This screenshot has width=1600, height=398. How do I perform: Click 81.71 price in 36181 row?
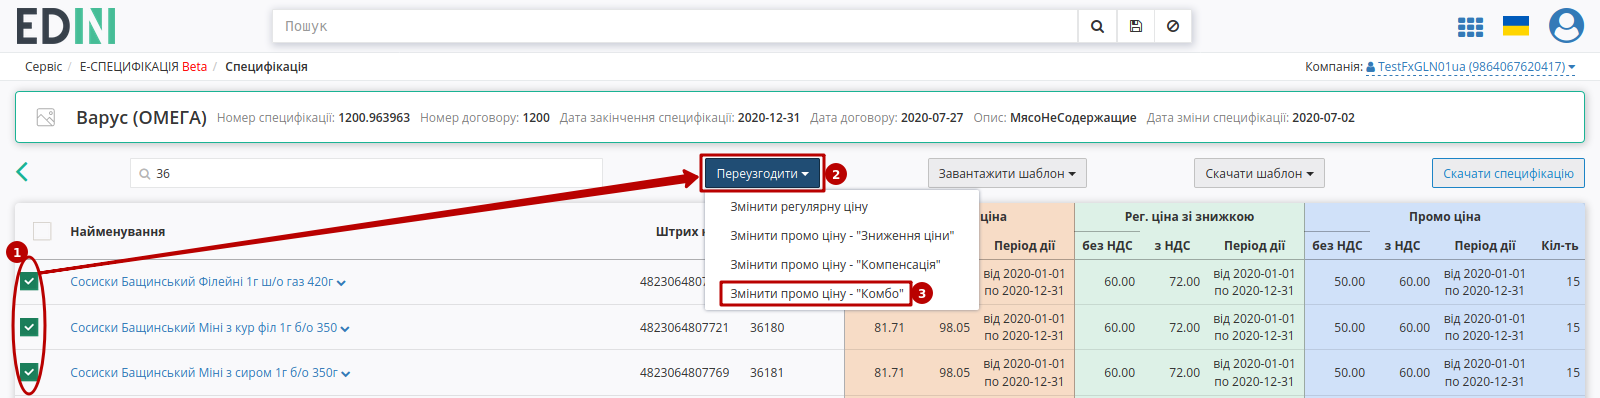point(889,373)
